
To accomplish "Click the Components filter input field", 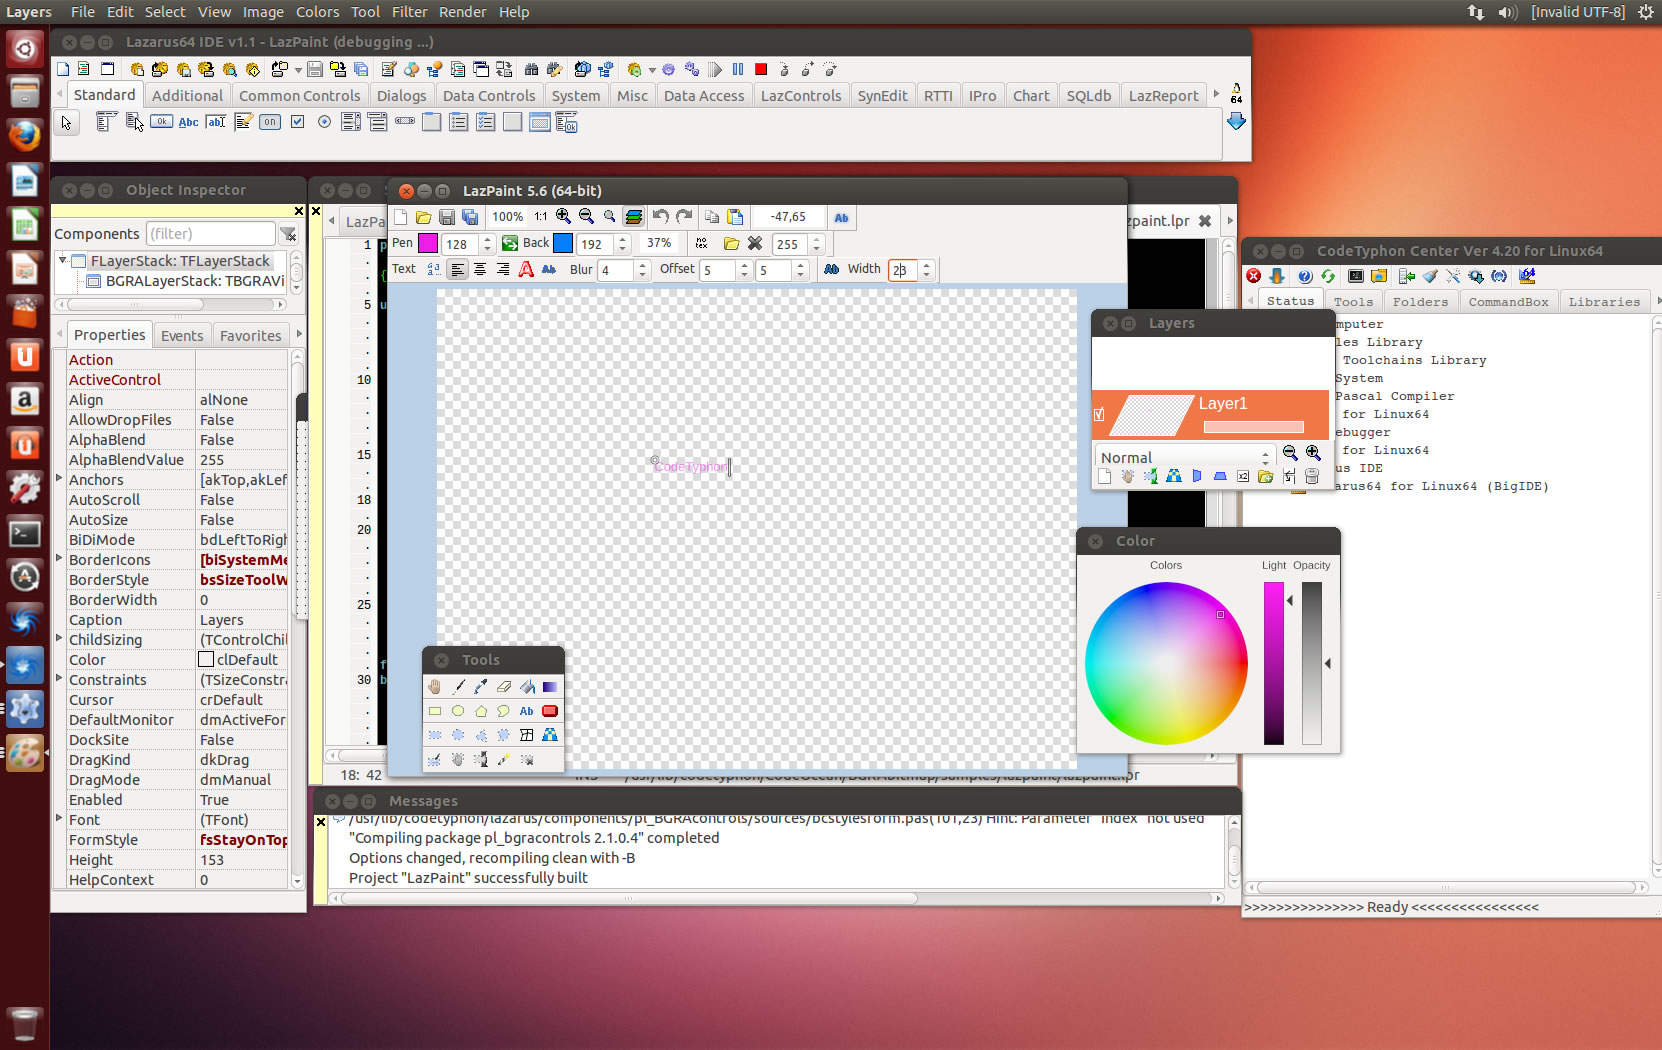I will coord(211,233).
